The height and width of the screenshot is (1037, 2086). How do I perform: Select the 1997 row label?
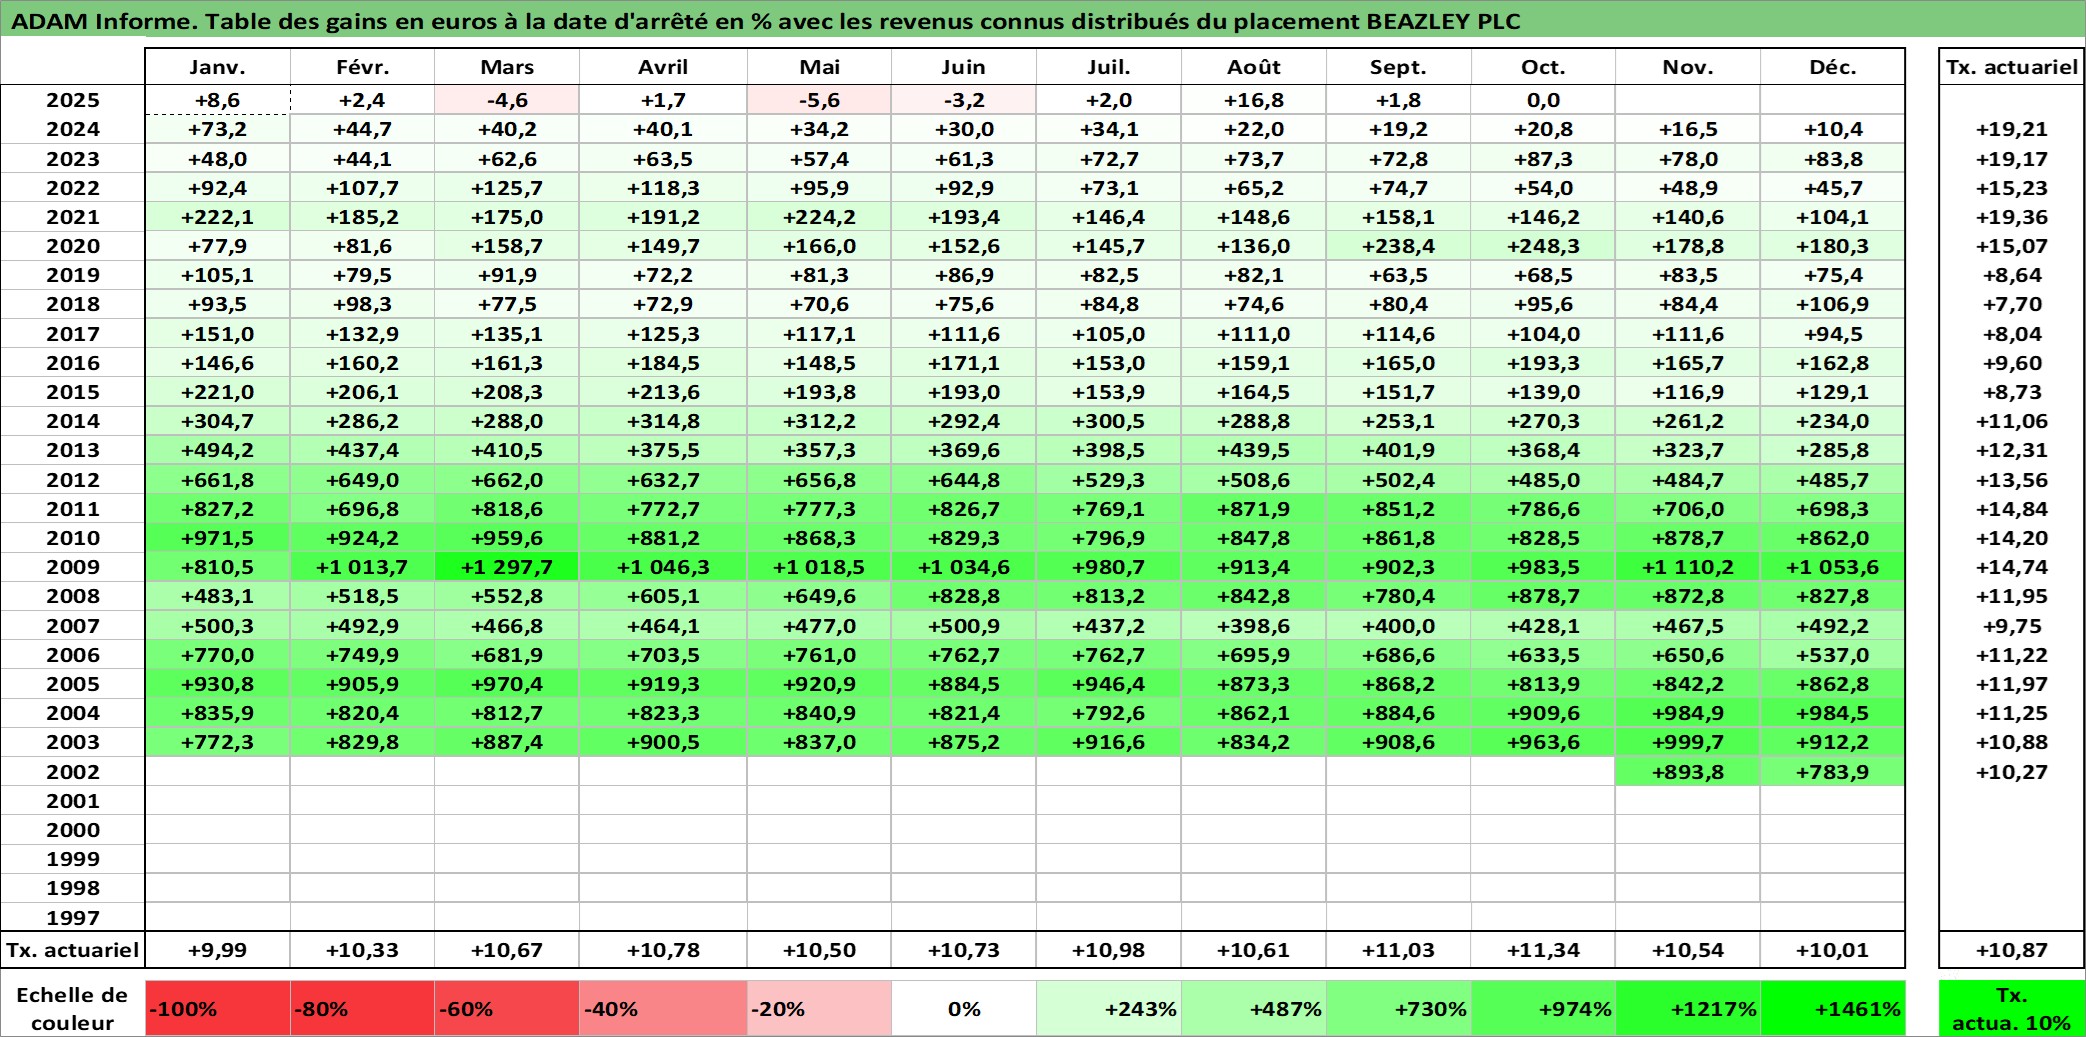[73, 918]
